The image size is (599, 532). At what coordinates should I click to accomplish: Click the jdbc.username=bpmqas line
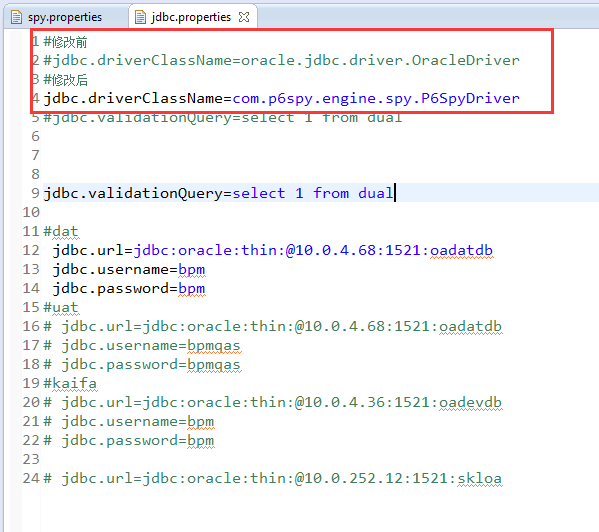click(x=142, y=346)
